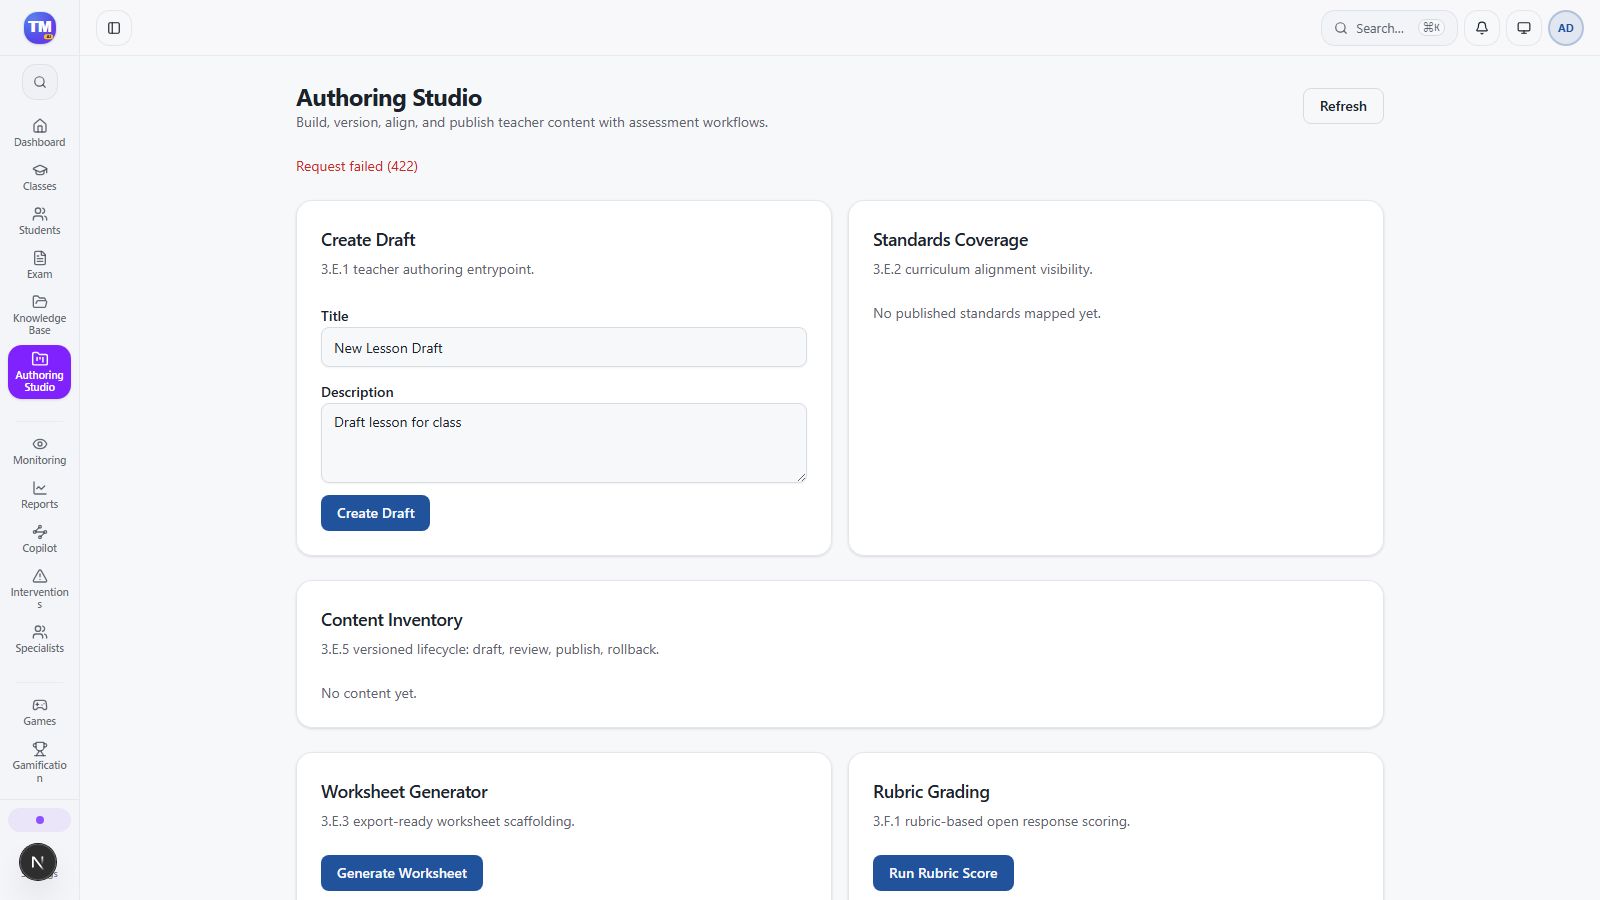
Task: Click the Description text area
Action: coord(564,443)
